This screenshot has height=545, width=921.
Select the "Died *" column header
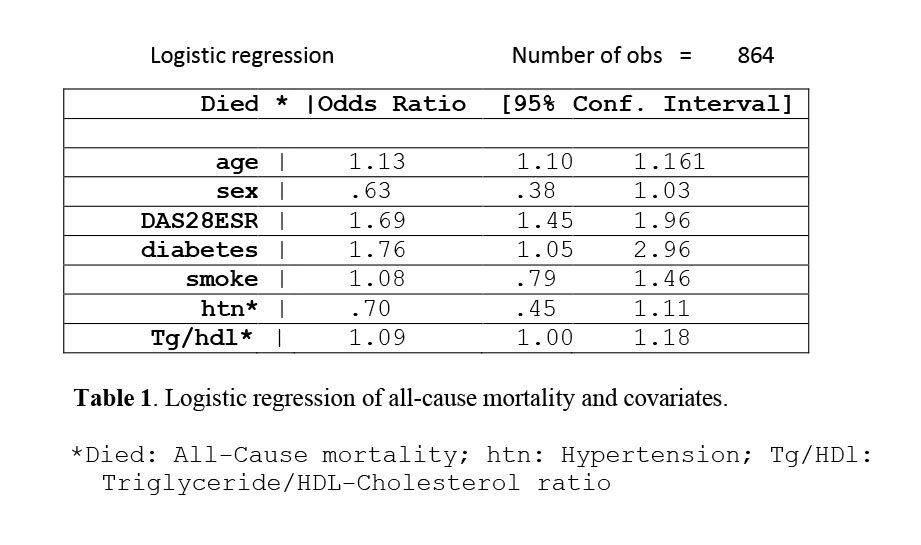(244, 104)
